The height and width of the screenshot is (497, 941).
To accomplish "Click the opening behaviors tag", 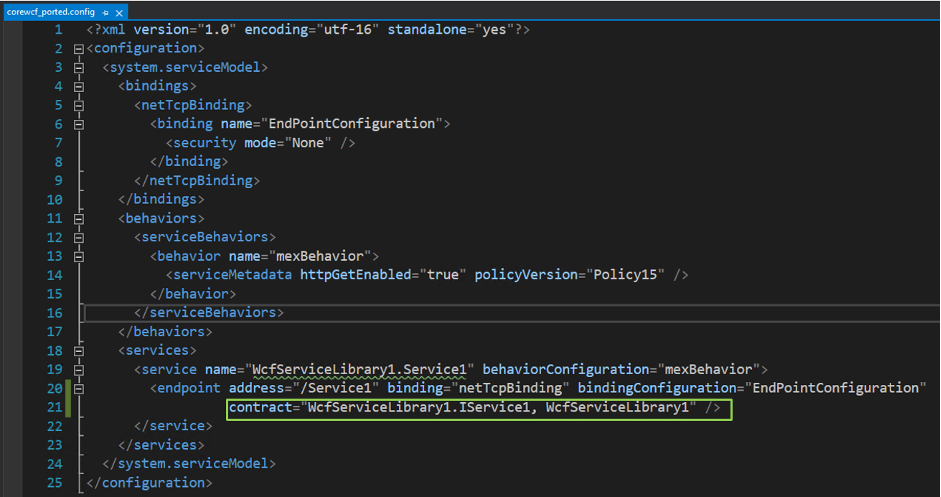I will point(161,218).
